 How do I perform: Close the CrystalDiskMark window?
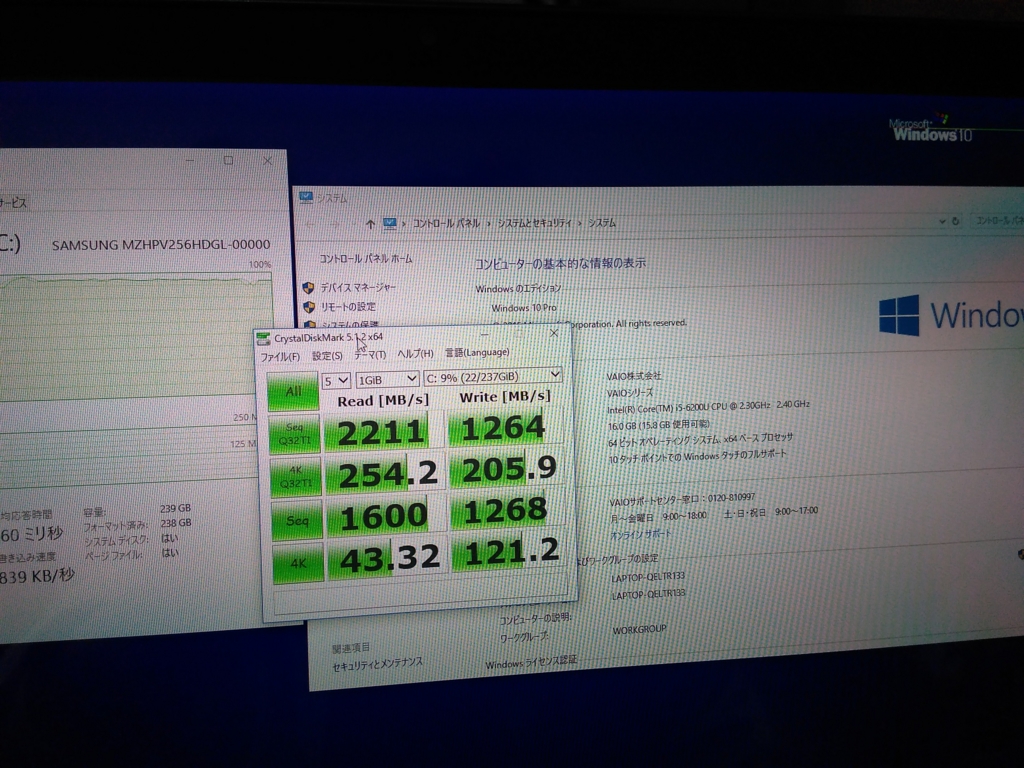[554, 333]
